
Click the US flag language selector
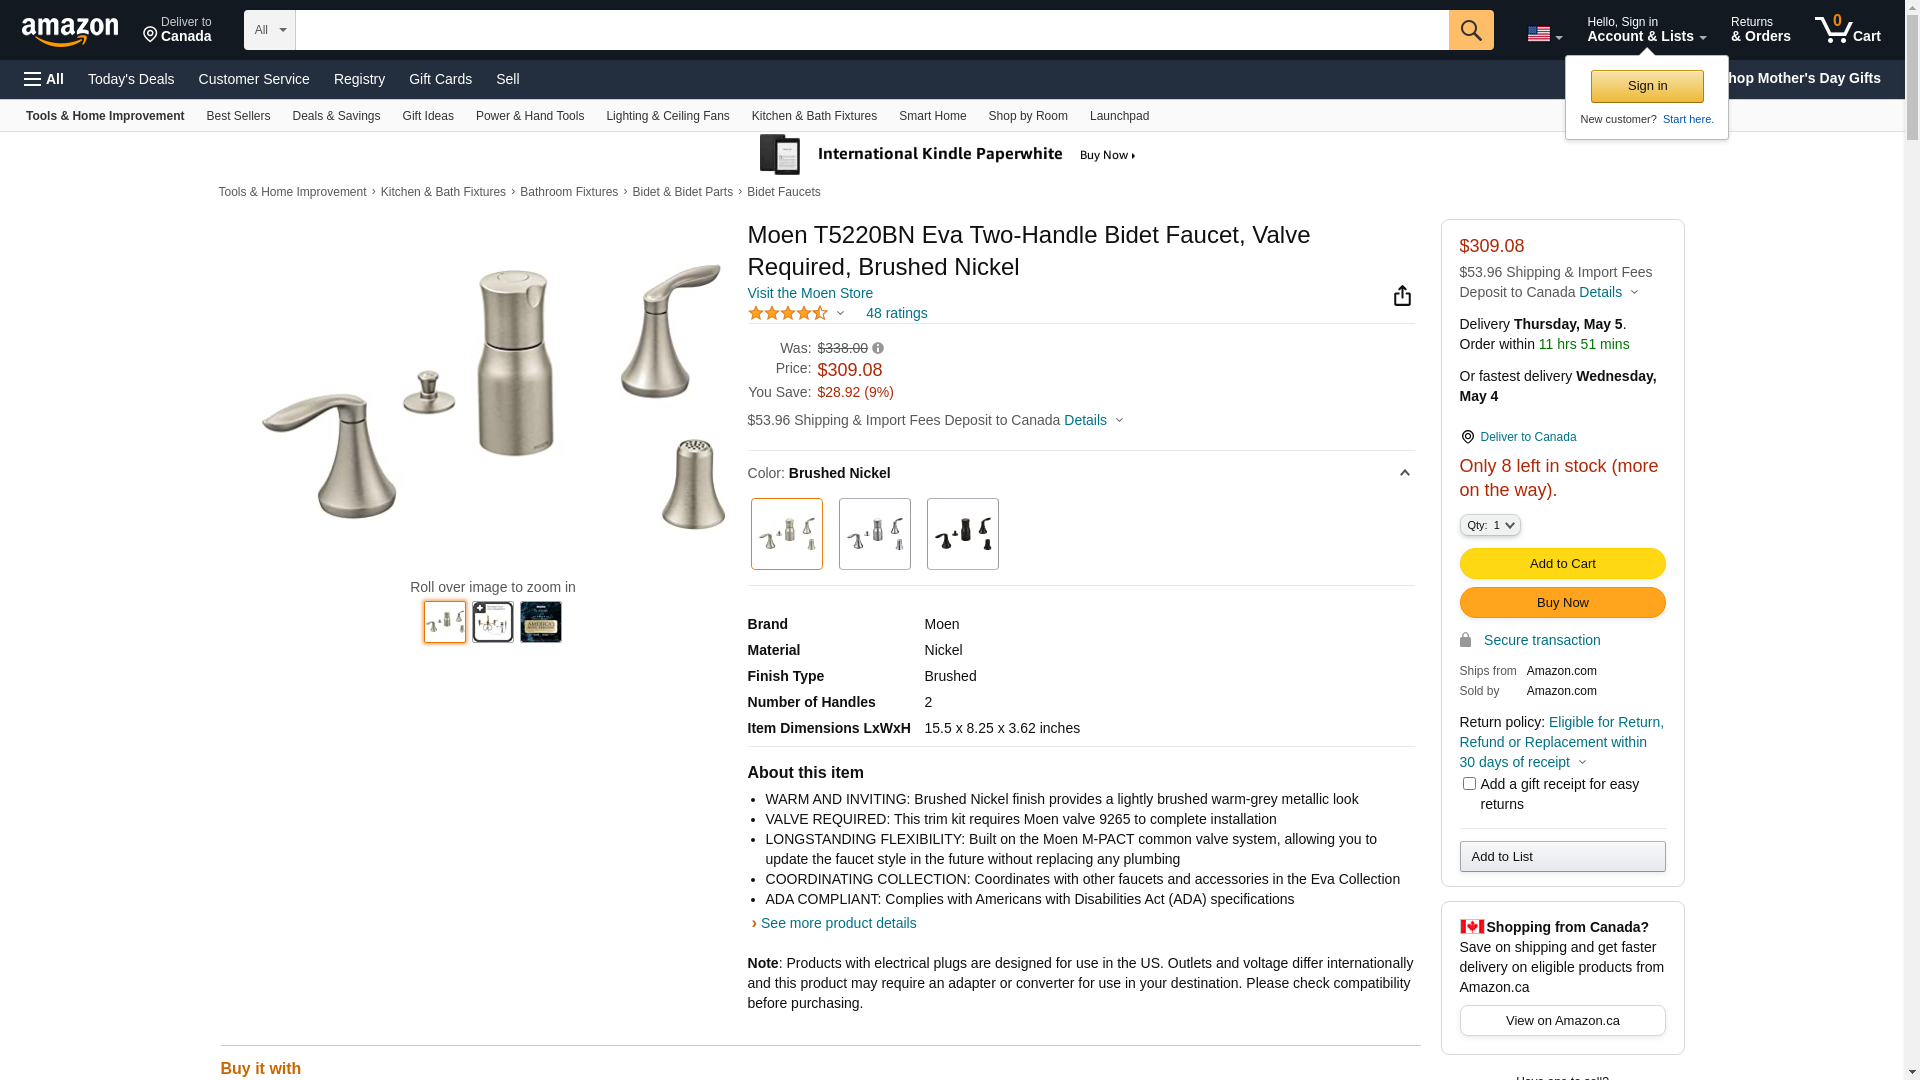coord(1544,35)
